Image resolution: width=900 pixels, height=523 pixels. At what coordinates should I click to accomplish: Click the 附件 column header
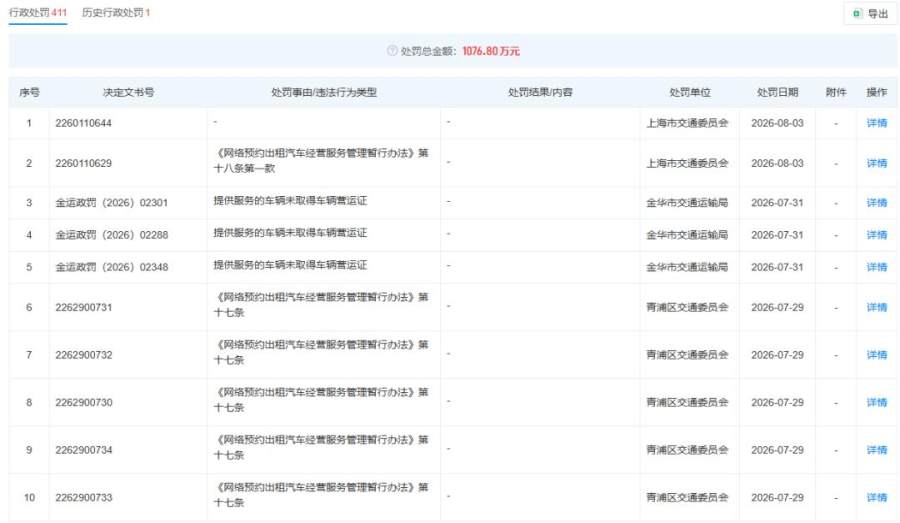[x=836, y=92]
